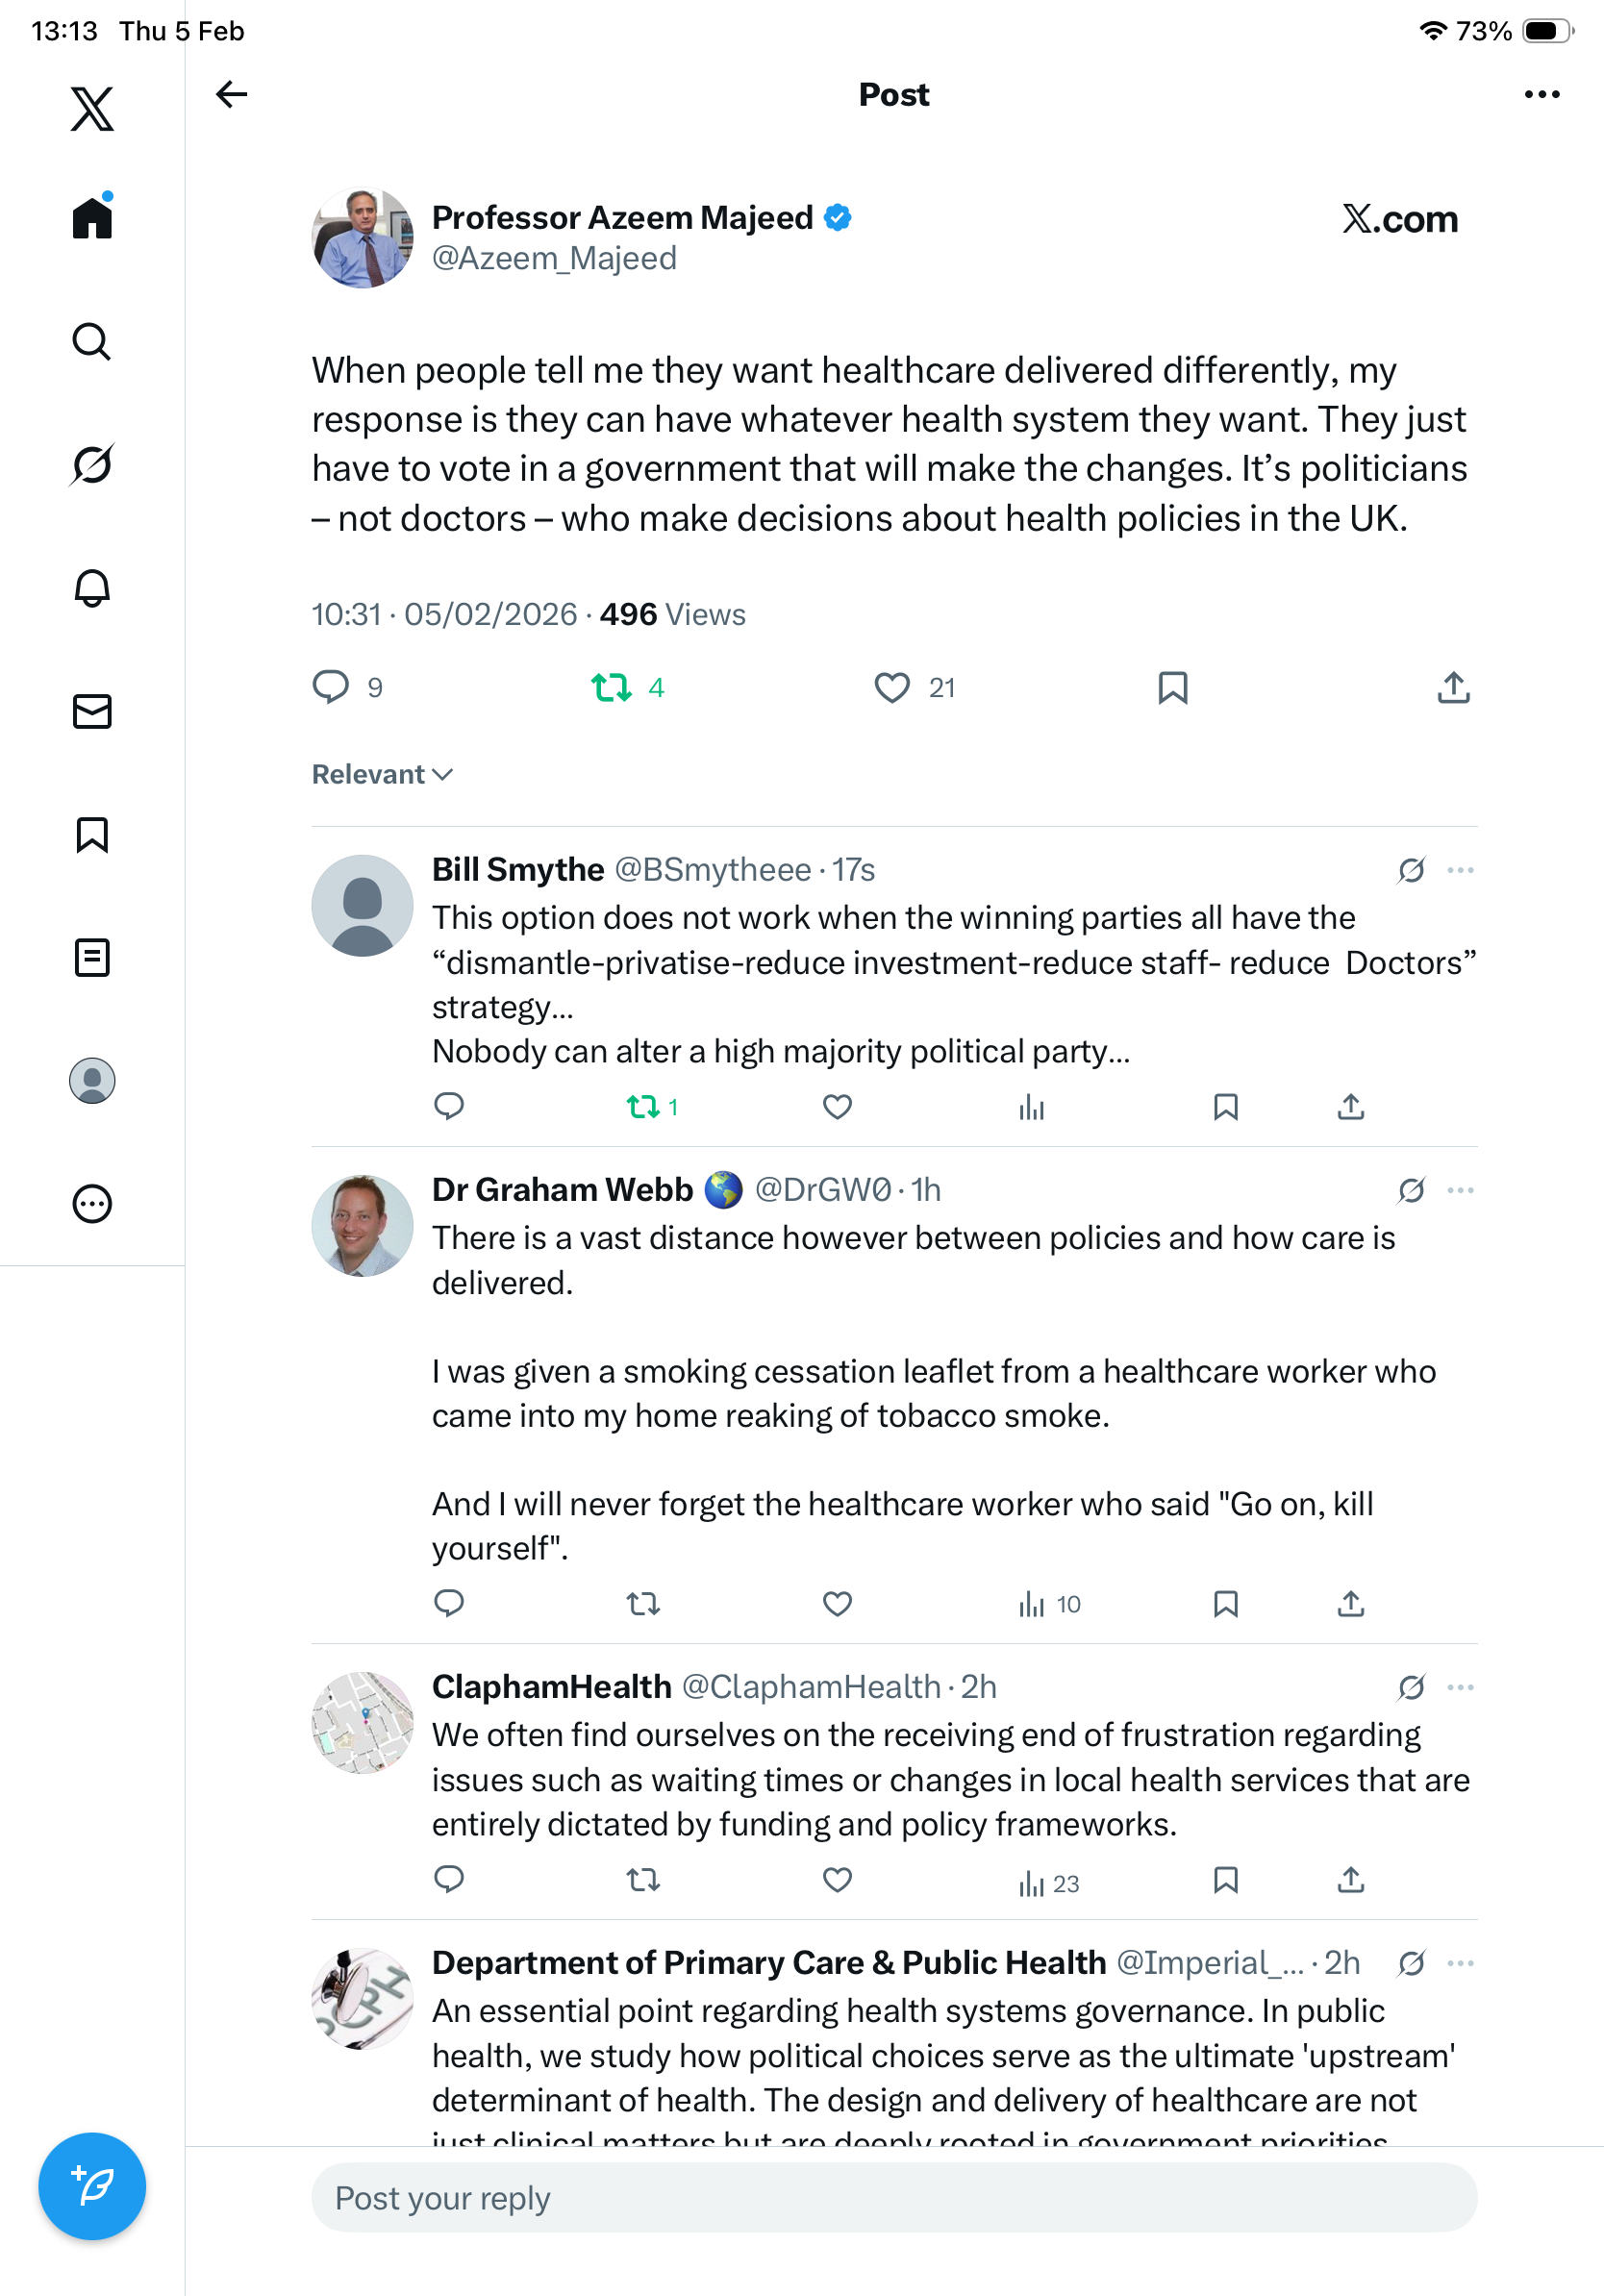Viewport: 1604px width, 2296px height.
Task: Open Bookmarks in the sidebar
Action: click(x=92, y=835)
